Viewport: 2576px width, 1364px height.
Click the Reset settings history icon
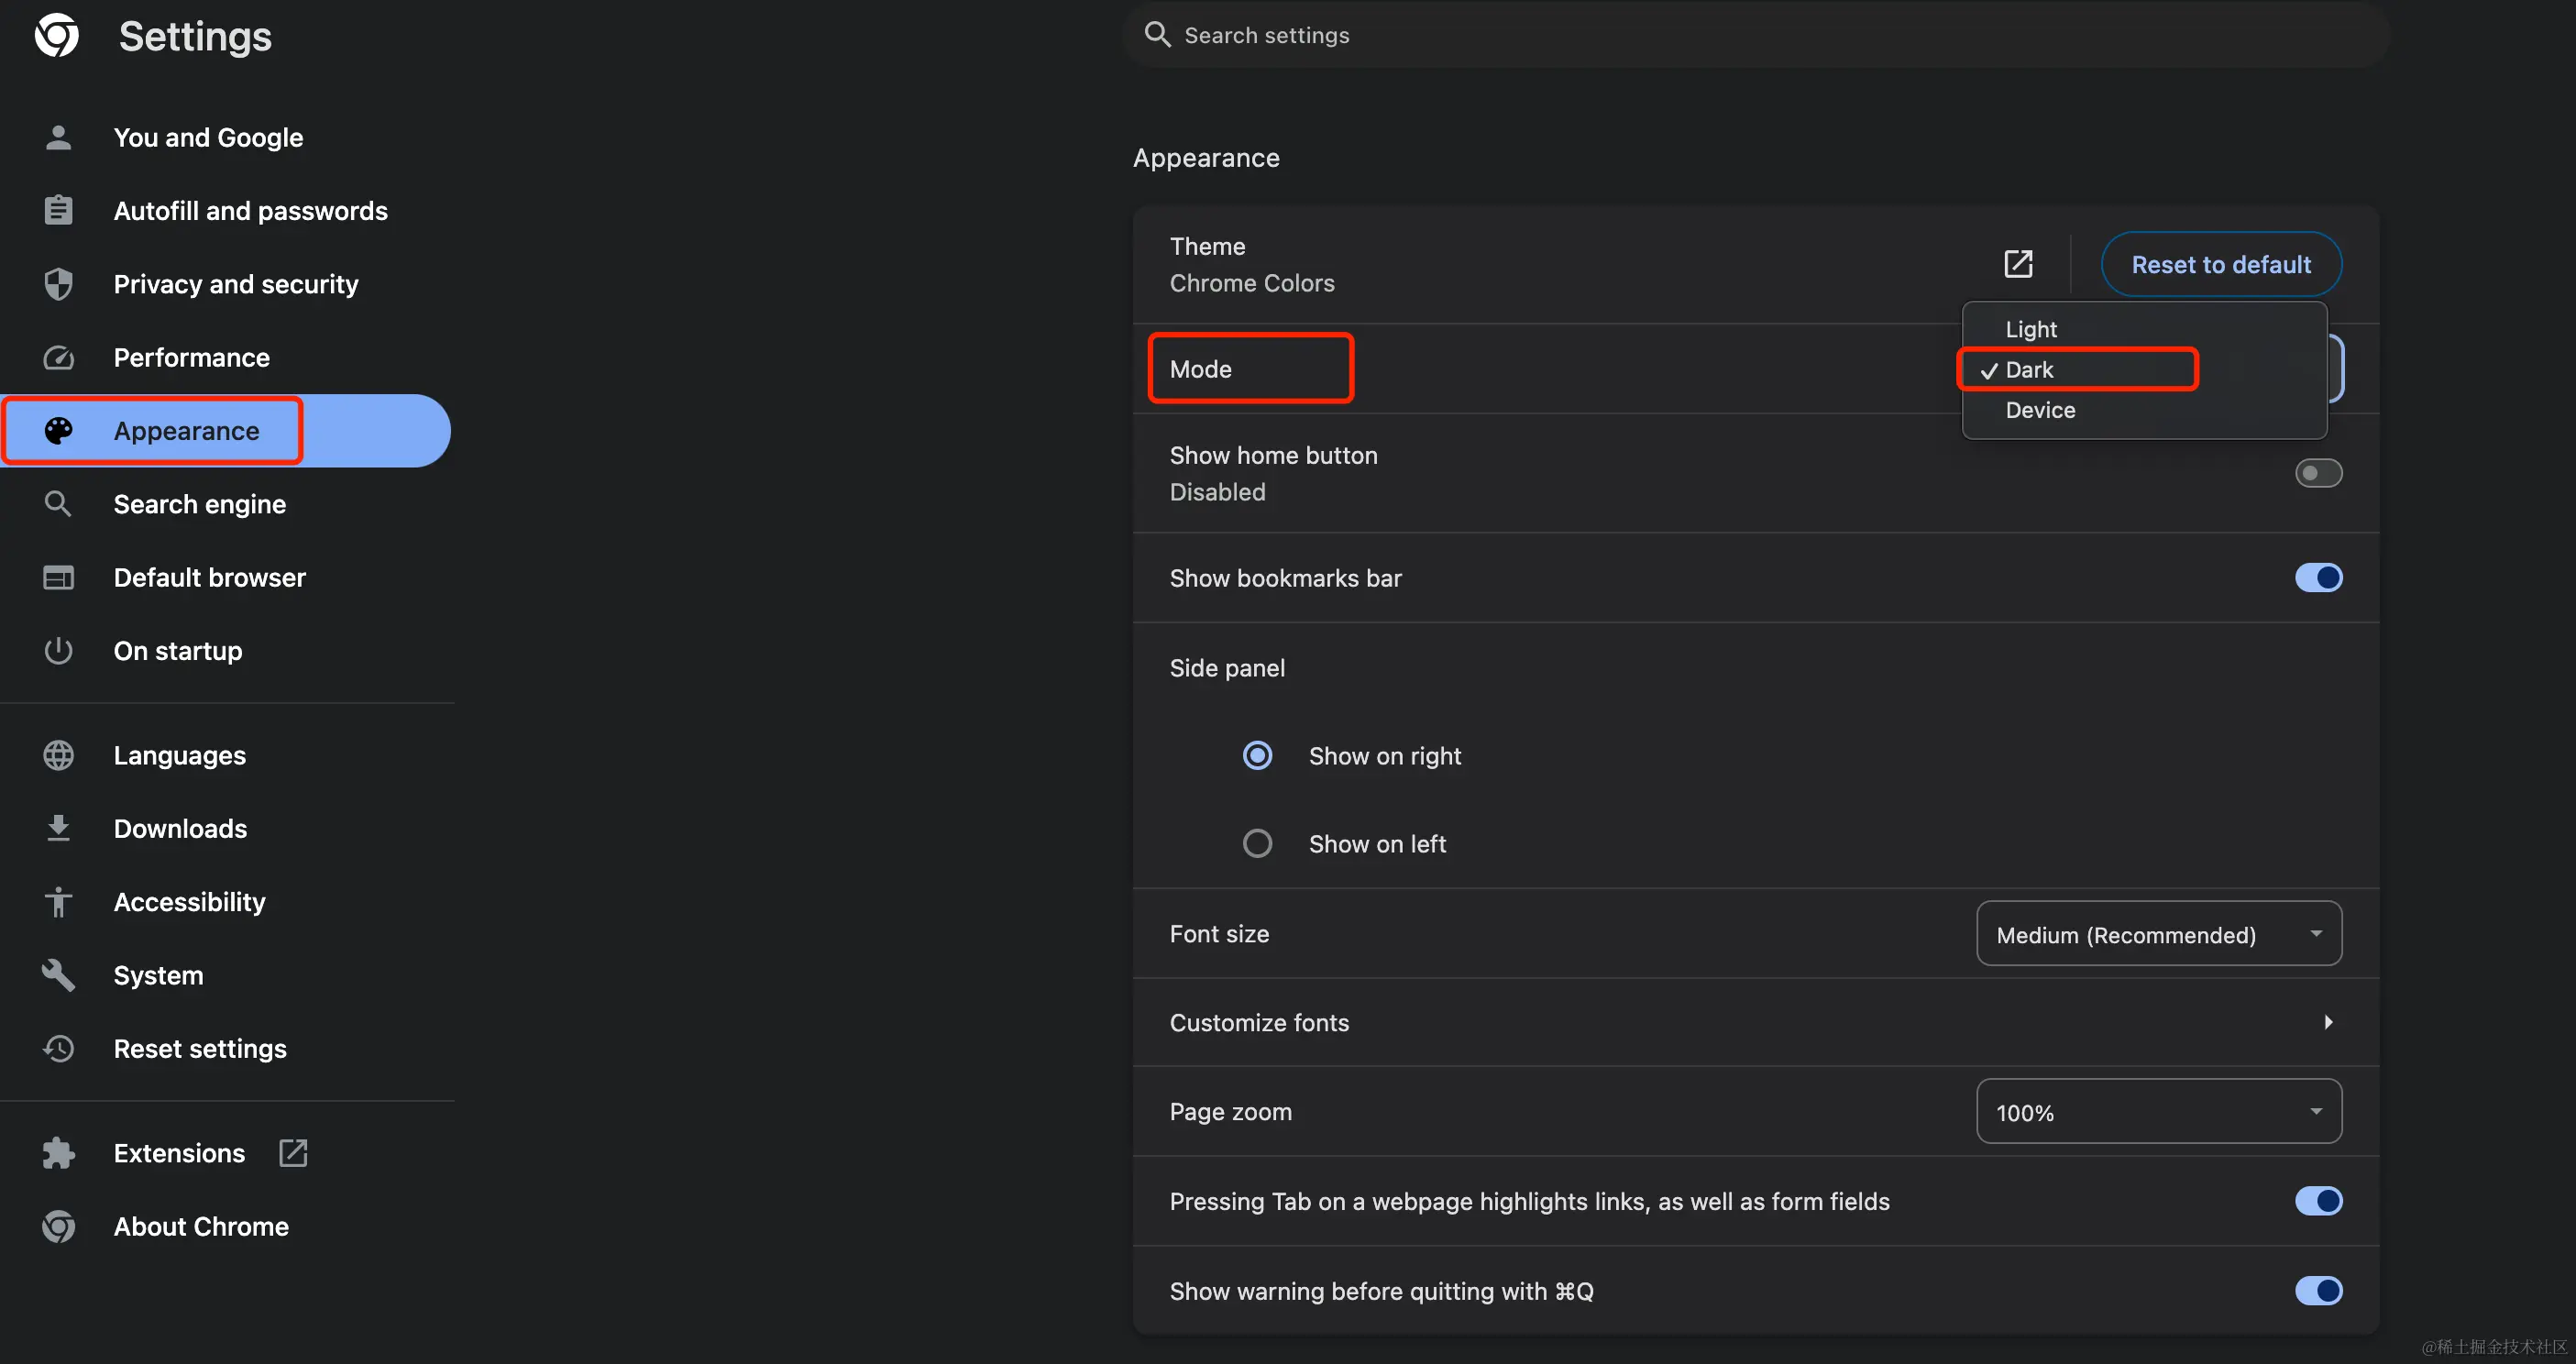coord(58,1048)
